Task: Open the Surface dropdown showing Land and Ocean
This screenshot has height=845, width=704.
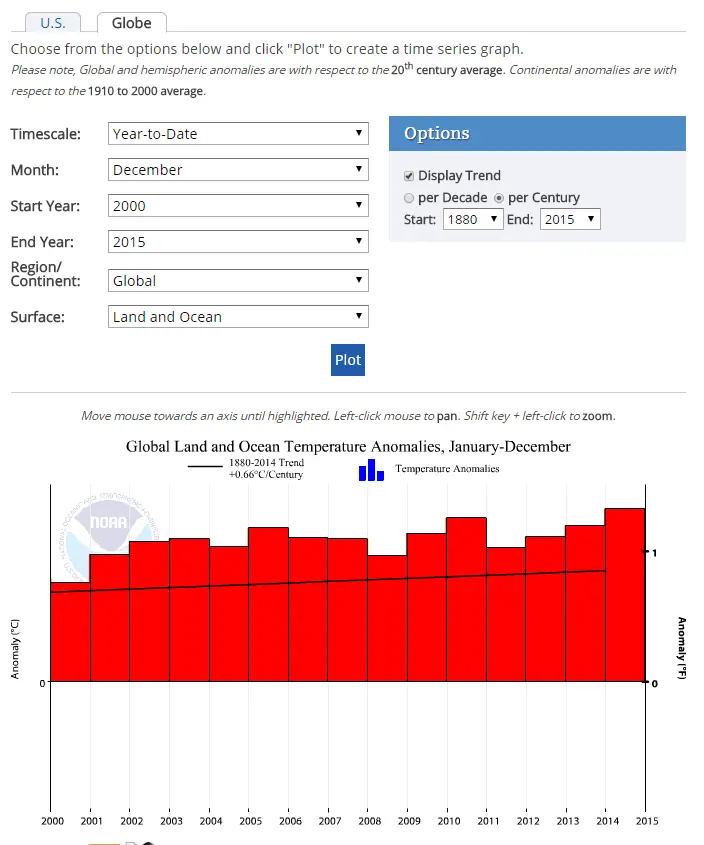Action: (238, 317)
